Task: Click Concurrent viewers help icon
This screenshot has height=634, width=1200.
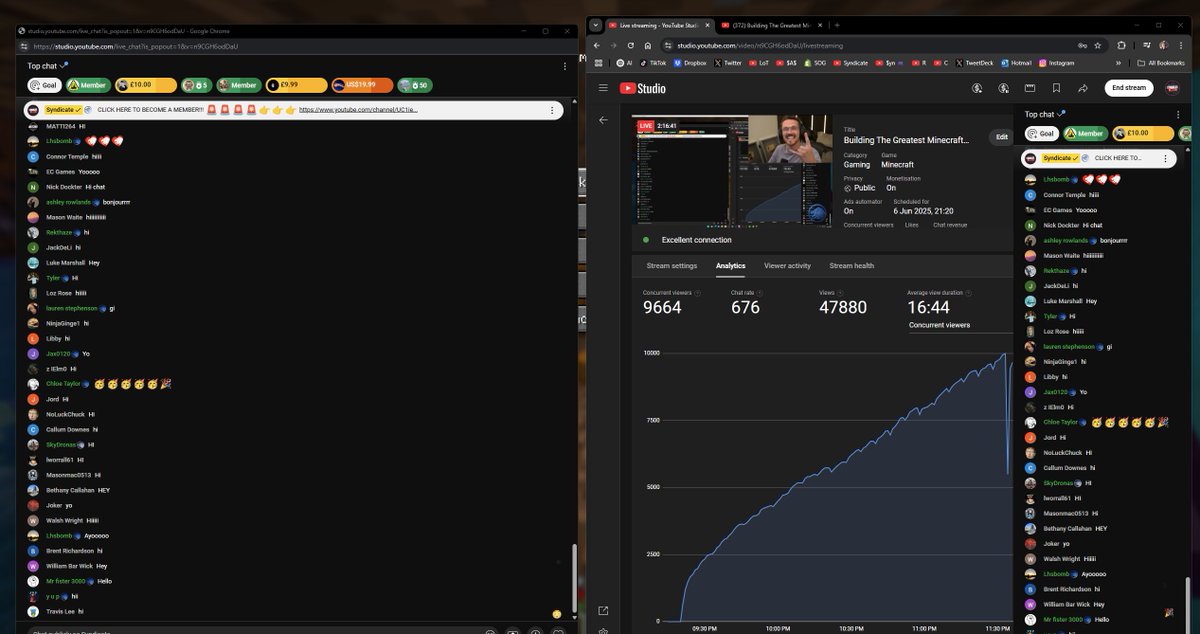Action: coord(698,293)
